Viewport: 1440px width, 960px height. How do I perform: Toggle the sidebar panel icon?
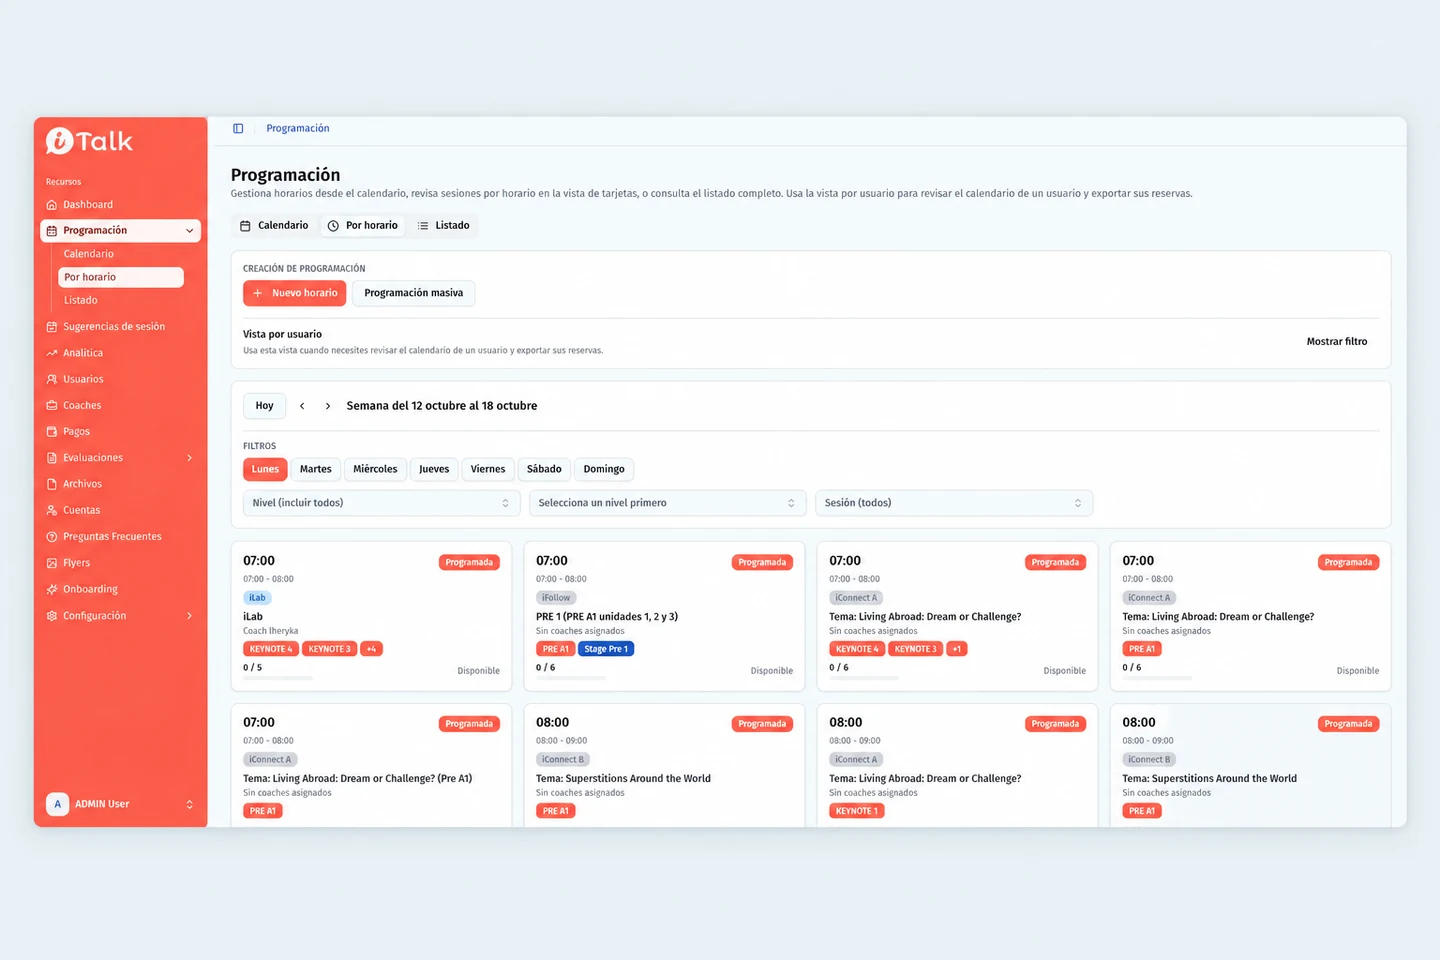tap(238, 129)
